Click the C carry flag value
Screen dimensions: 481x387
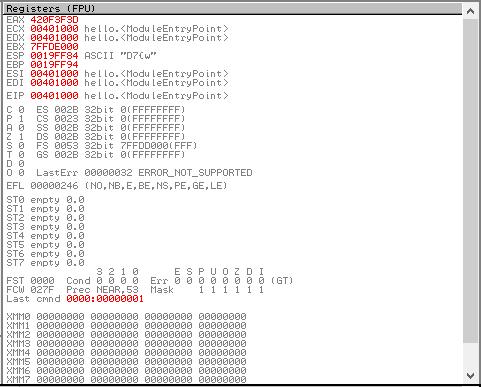click(21, 110)
